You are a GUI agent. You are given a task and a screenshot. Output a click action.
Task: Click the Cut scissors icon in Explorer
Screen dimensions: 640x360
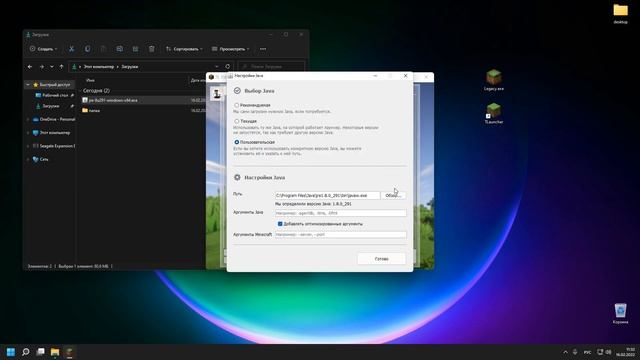click(71, 49)
